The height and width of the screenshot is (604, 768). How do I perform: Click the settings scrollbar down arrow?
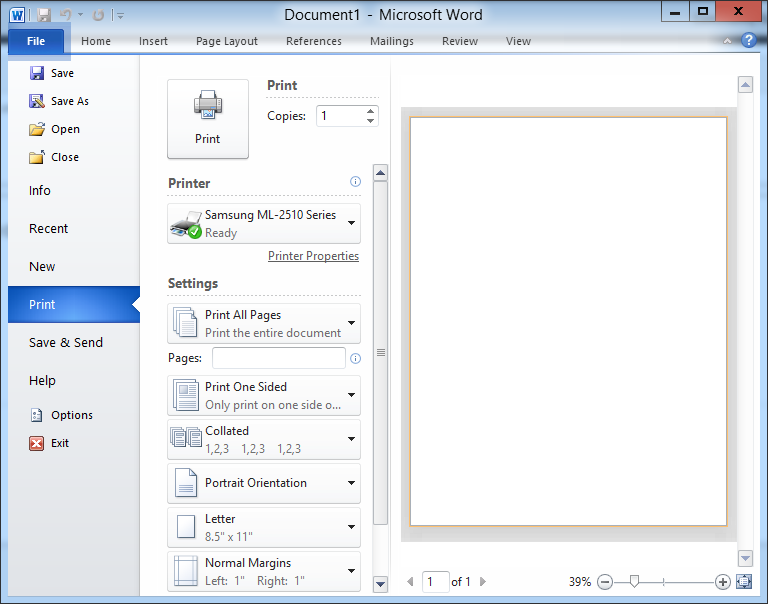tap(381, 584)
